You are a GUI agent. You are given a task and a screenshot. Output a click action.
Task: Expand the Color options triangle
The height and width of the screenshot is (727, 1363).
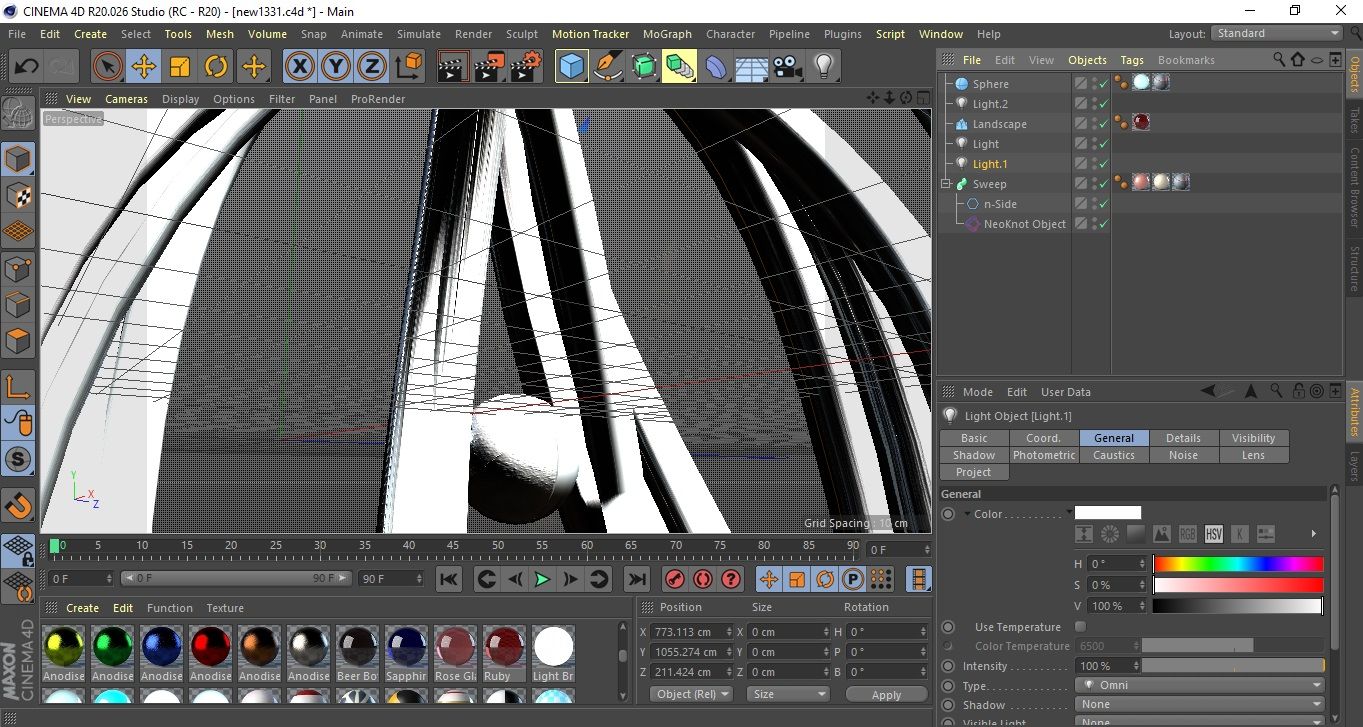click(968, 514)
